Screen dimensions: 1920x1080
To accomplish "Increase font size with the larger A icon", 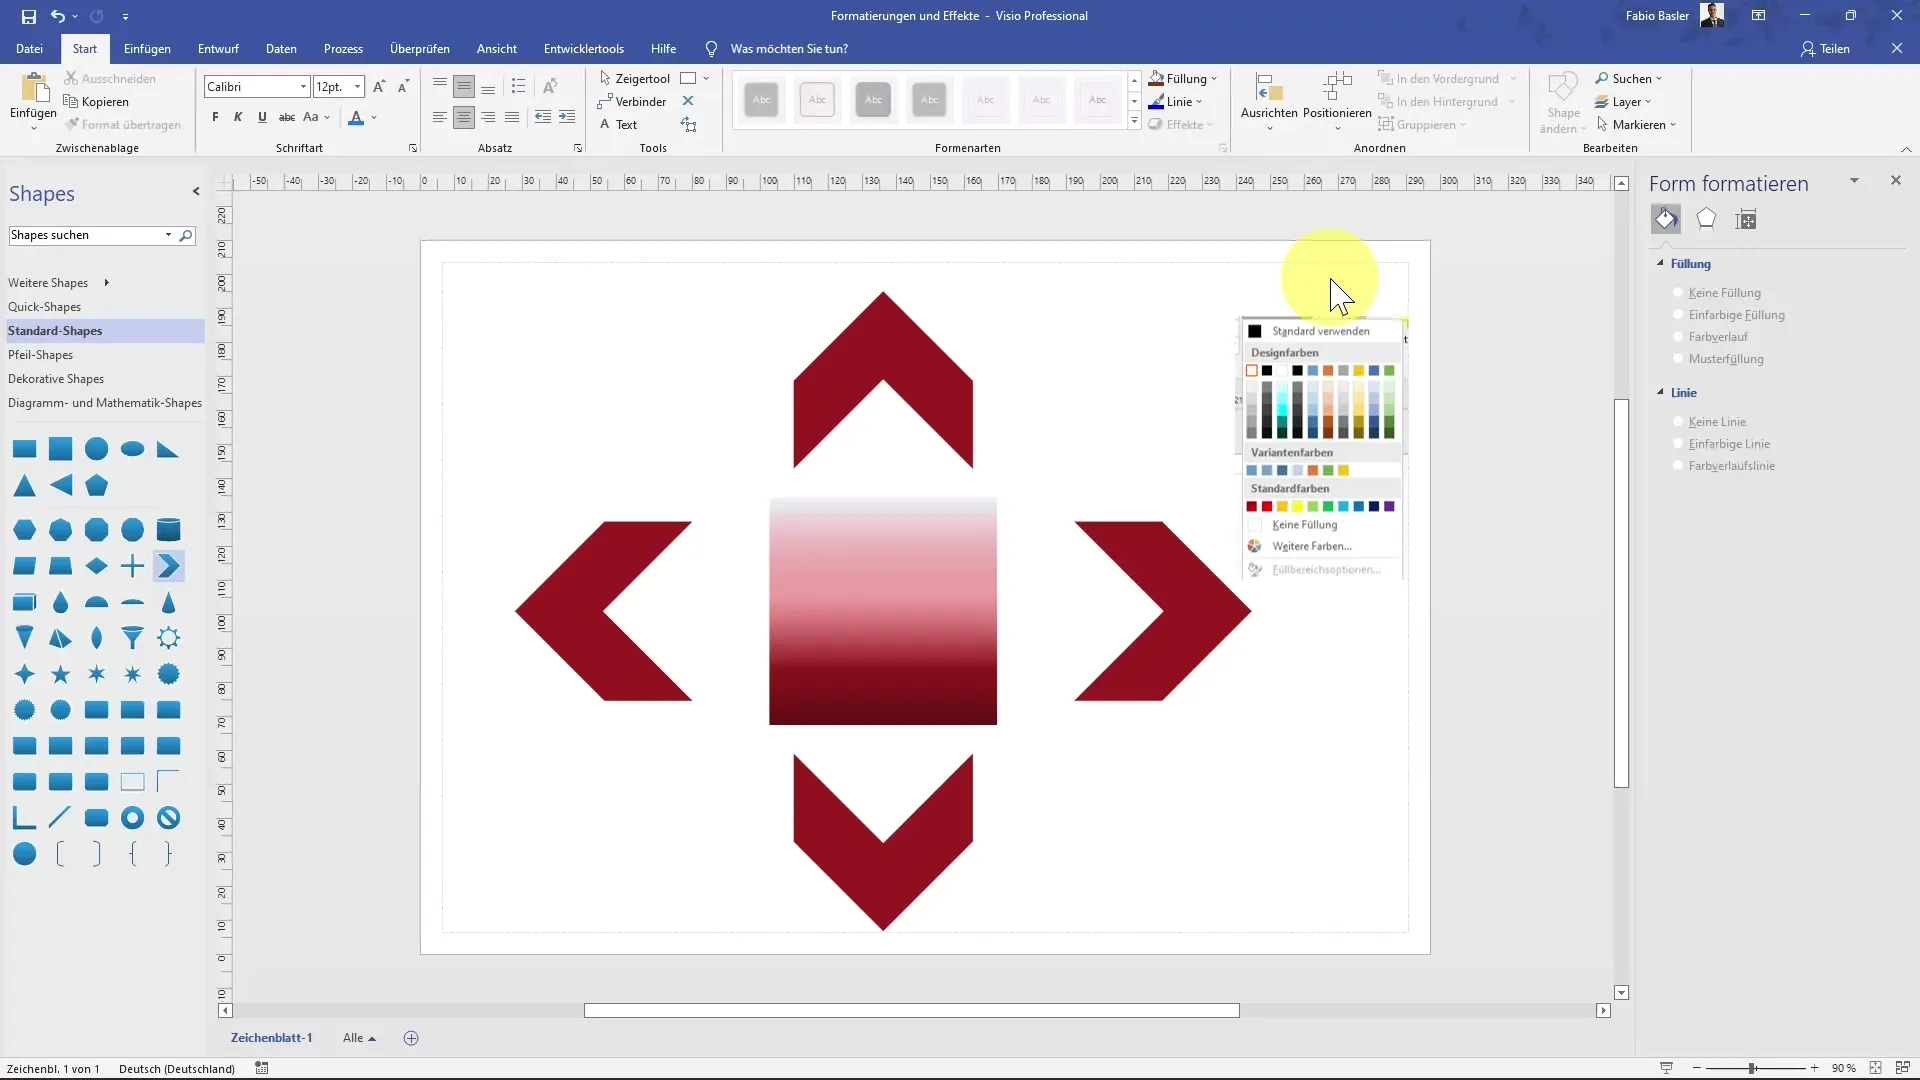I will click(x=379, y=87).
